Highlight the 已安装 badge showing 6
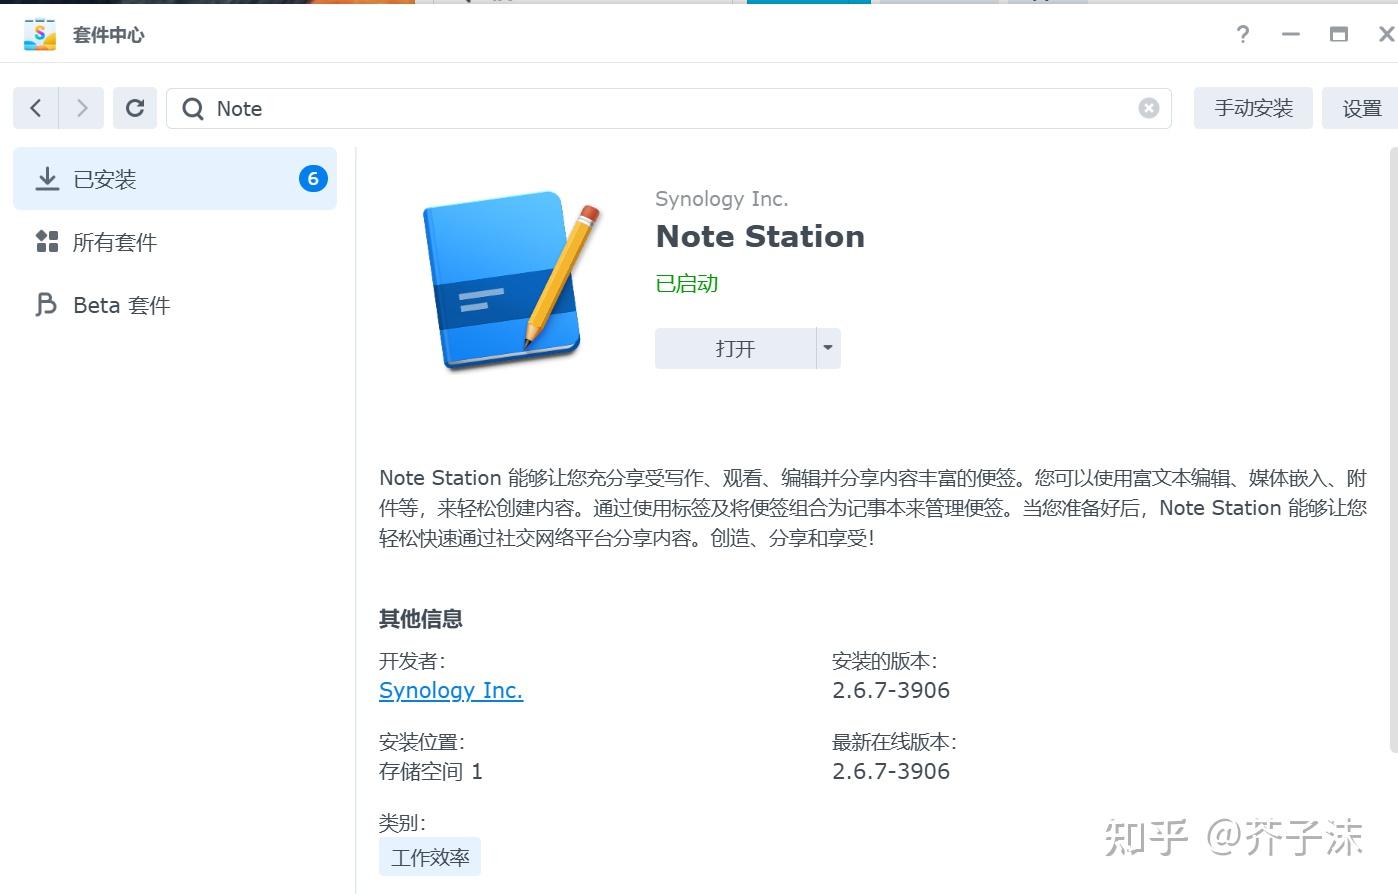The height and width of the screenshot is (894, 1398). point(313,178)
